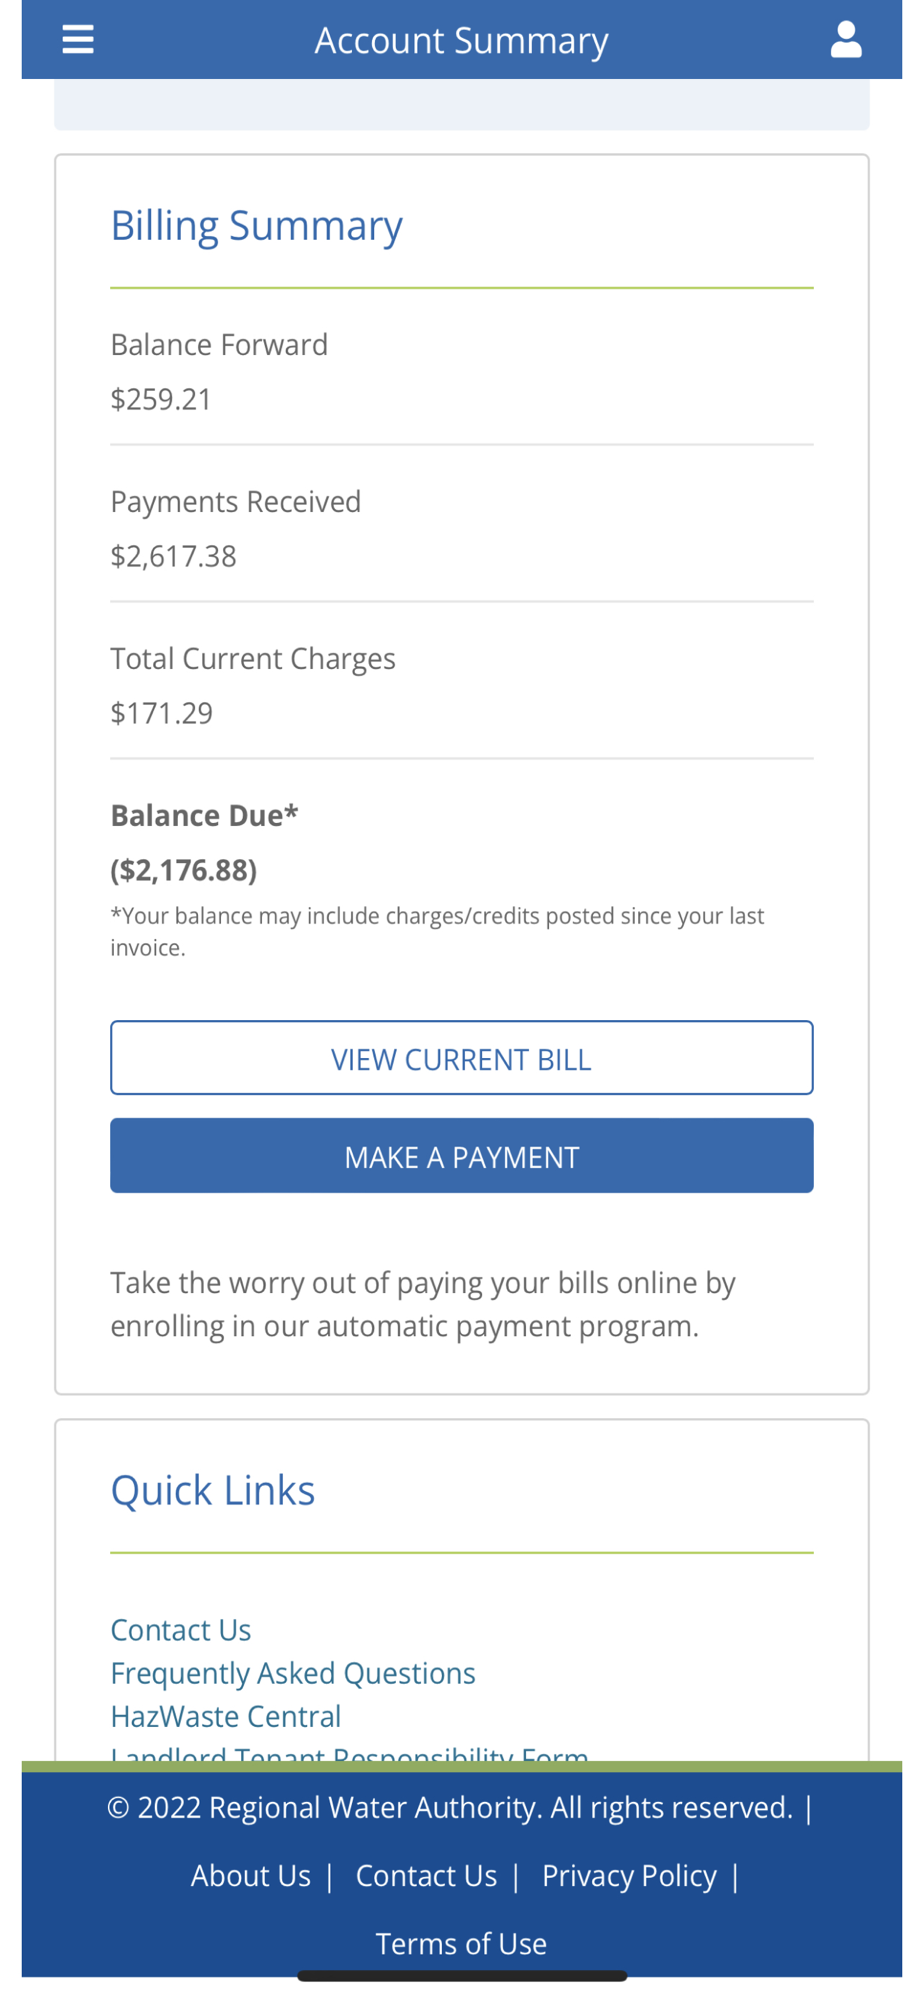Image resolution: width=924 pixels, height=2000 pixels.
Task: Click the Quick Links section heading
Action: coord(212,1491)
